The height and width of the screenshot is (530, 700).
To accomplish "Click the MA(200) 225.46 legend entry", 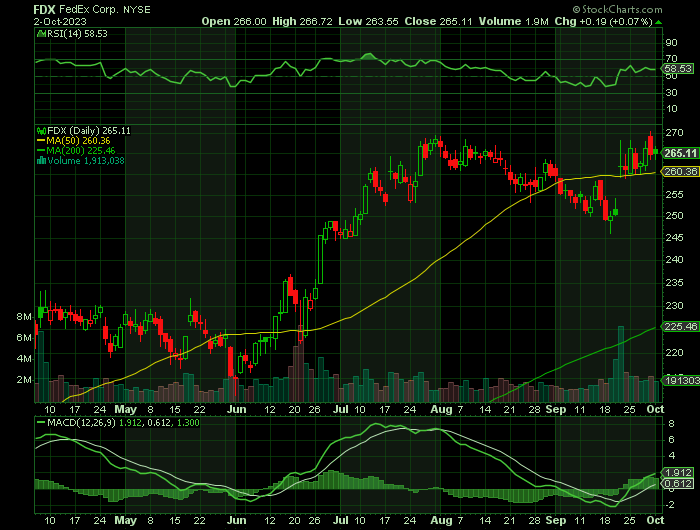I will click(x=76, y=150).
